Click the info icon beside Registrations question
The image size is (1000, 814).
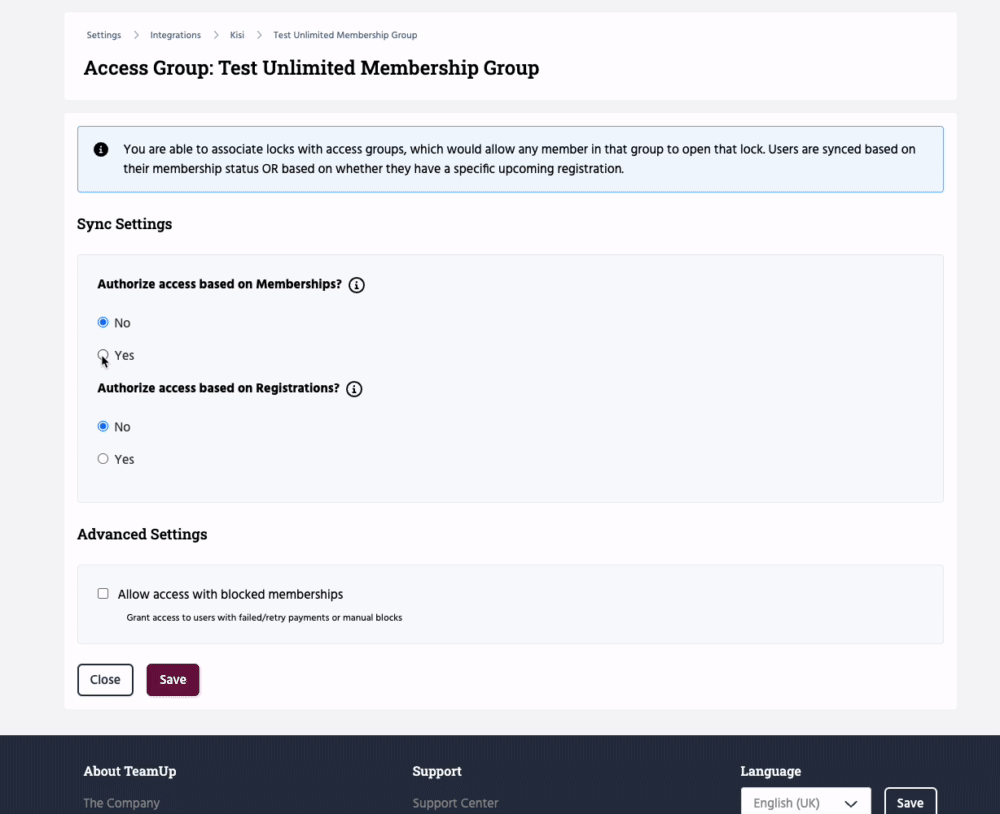point(354,389)
